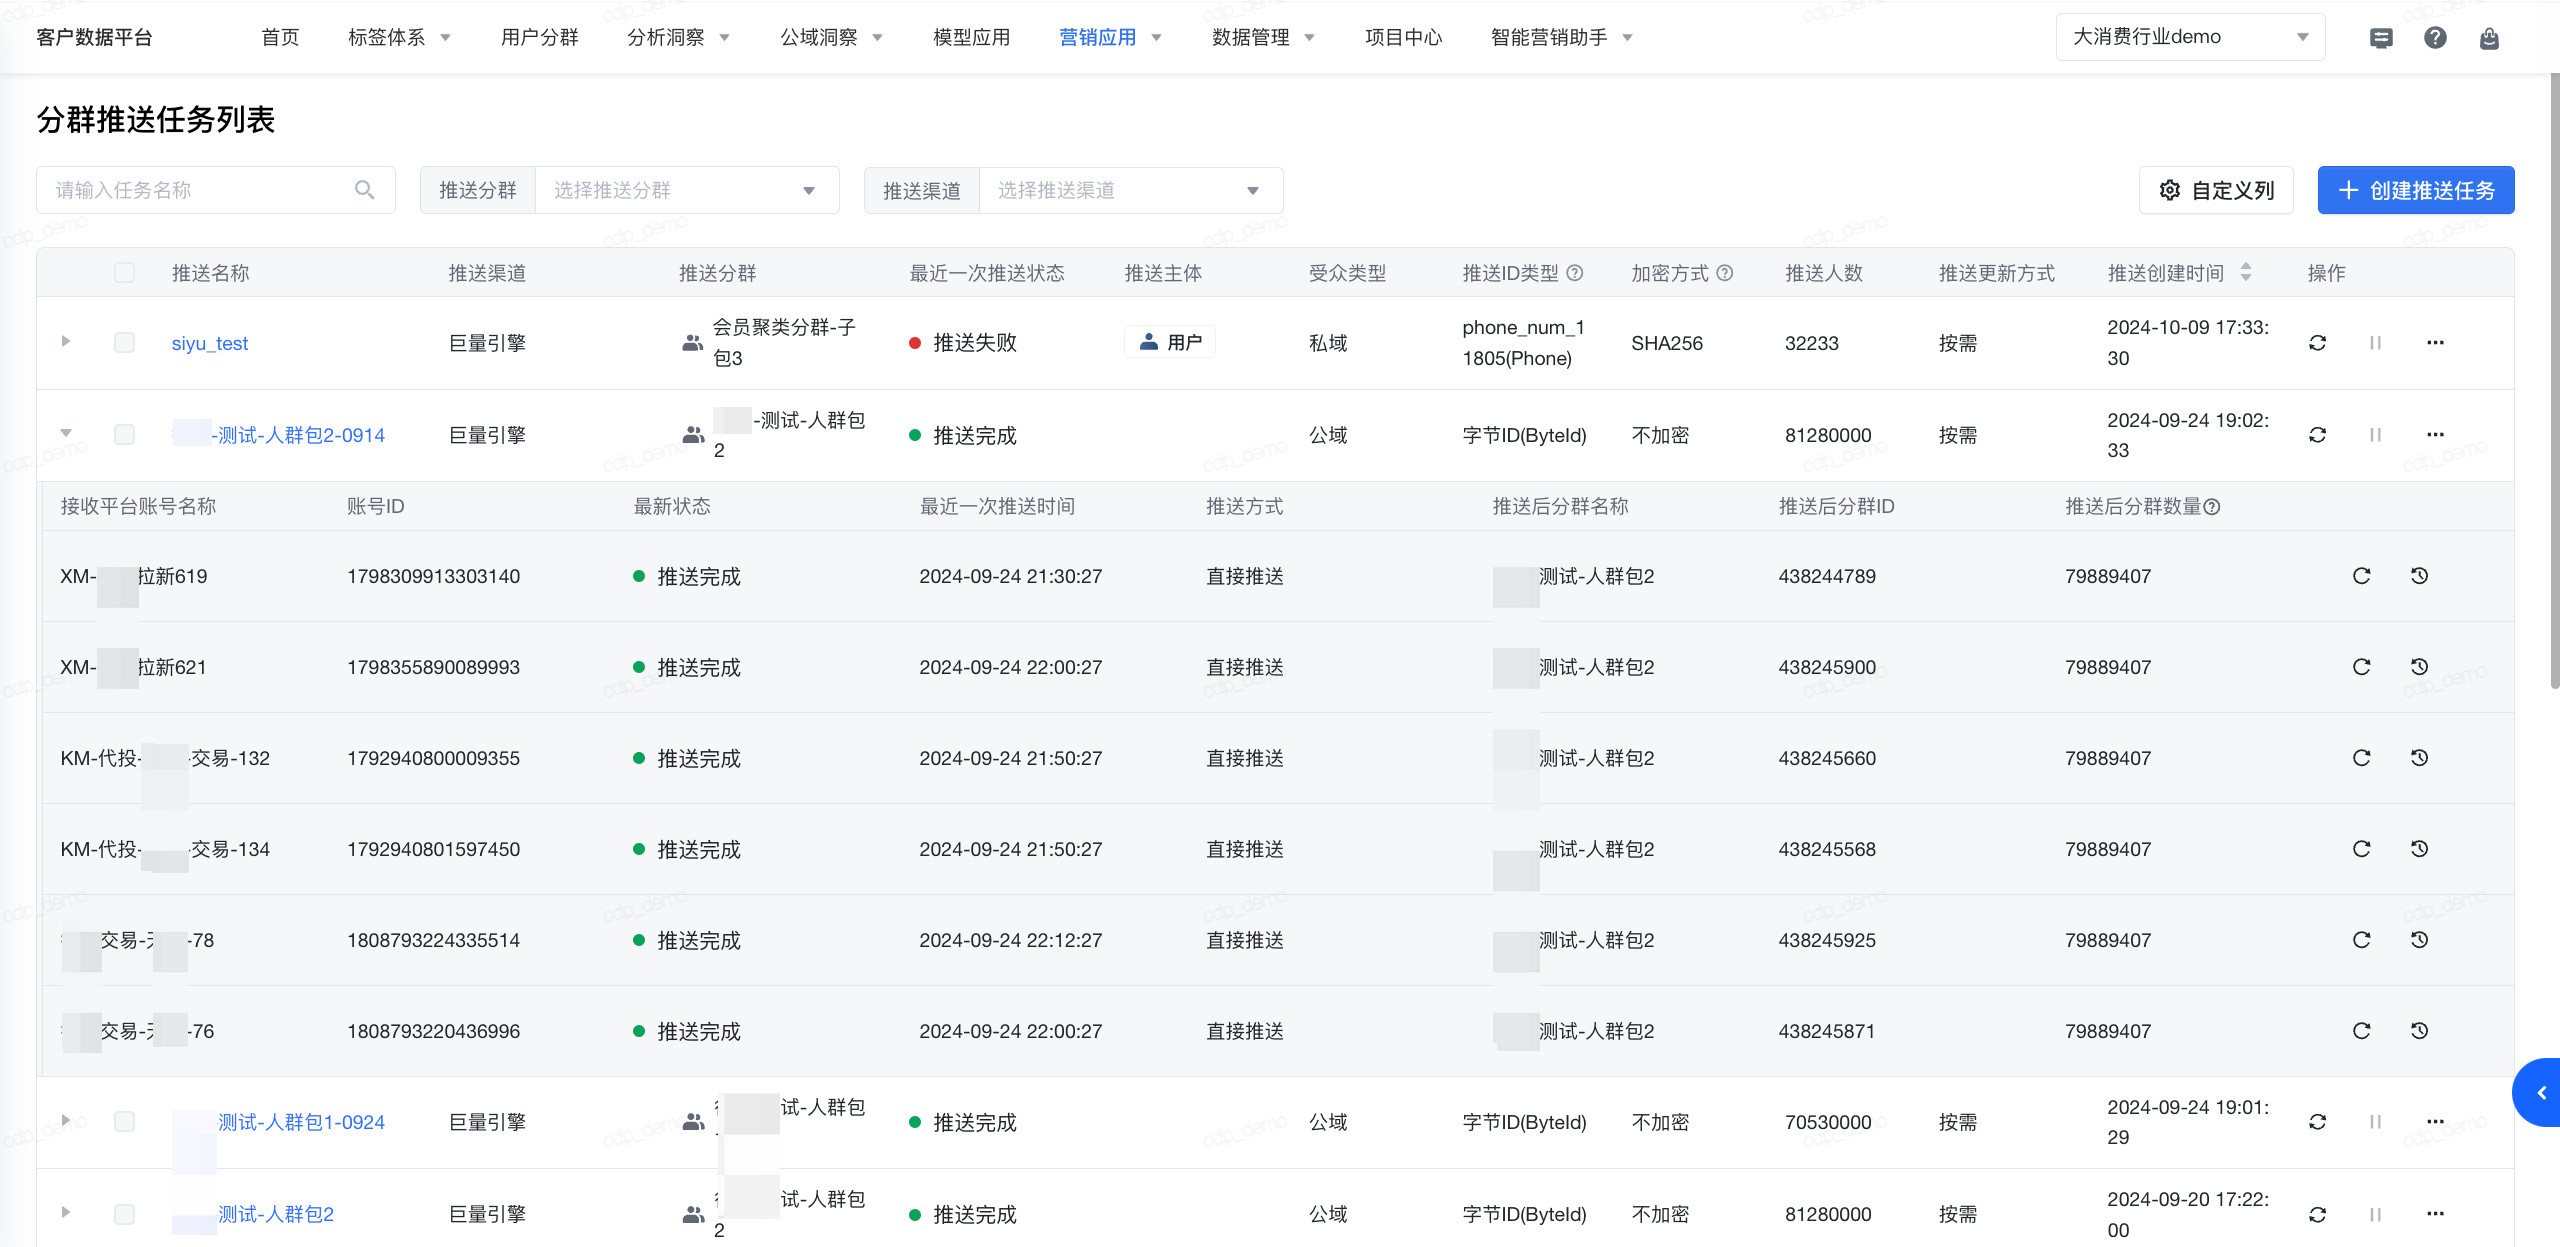The height and width of the screenshot is (1247, 2560).
Task: Open the user account icon
Action: [x=2489, y=38]
